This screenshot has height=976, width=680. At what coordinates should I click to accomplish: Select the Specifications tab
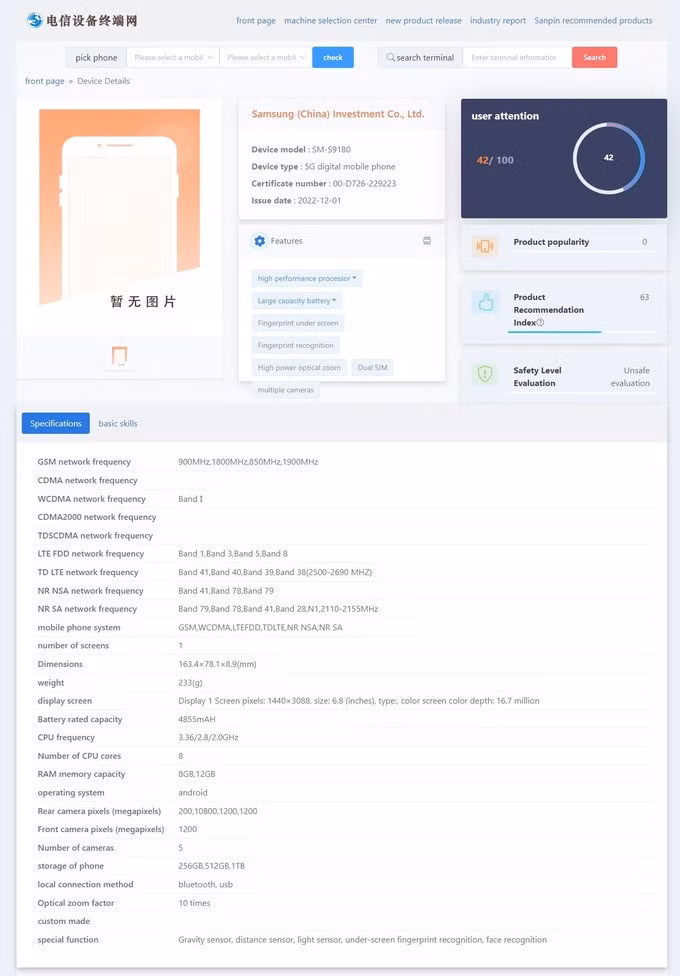[x=55, y=423]
